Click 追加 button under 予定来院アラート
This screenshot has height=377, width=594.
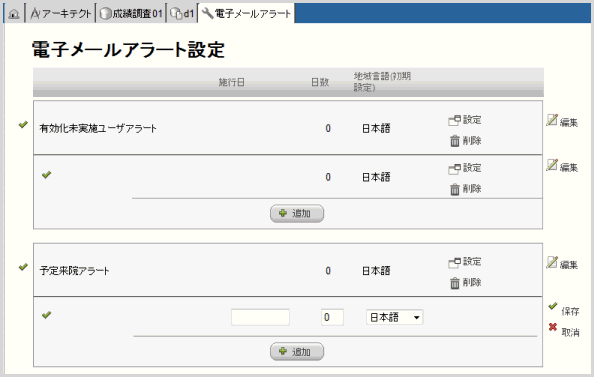[297, 352]
